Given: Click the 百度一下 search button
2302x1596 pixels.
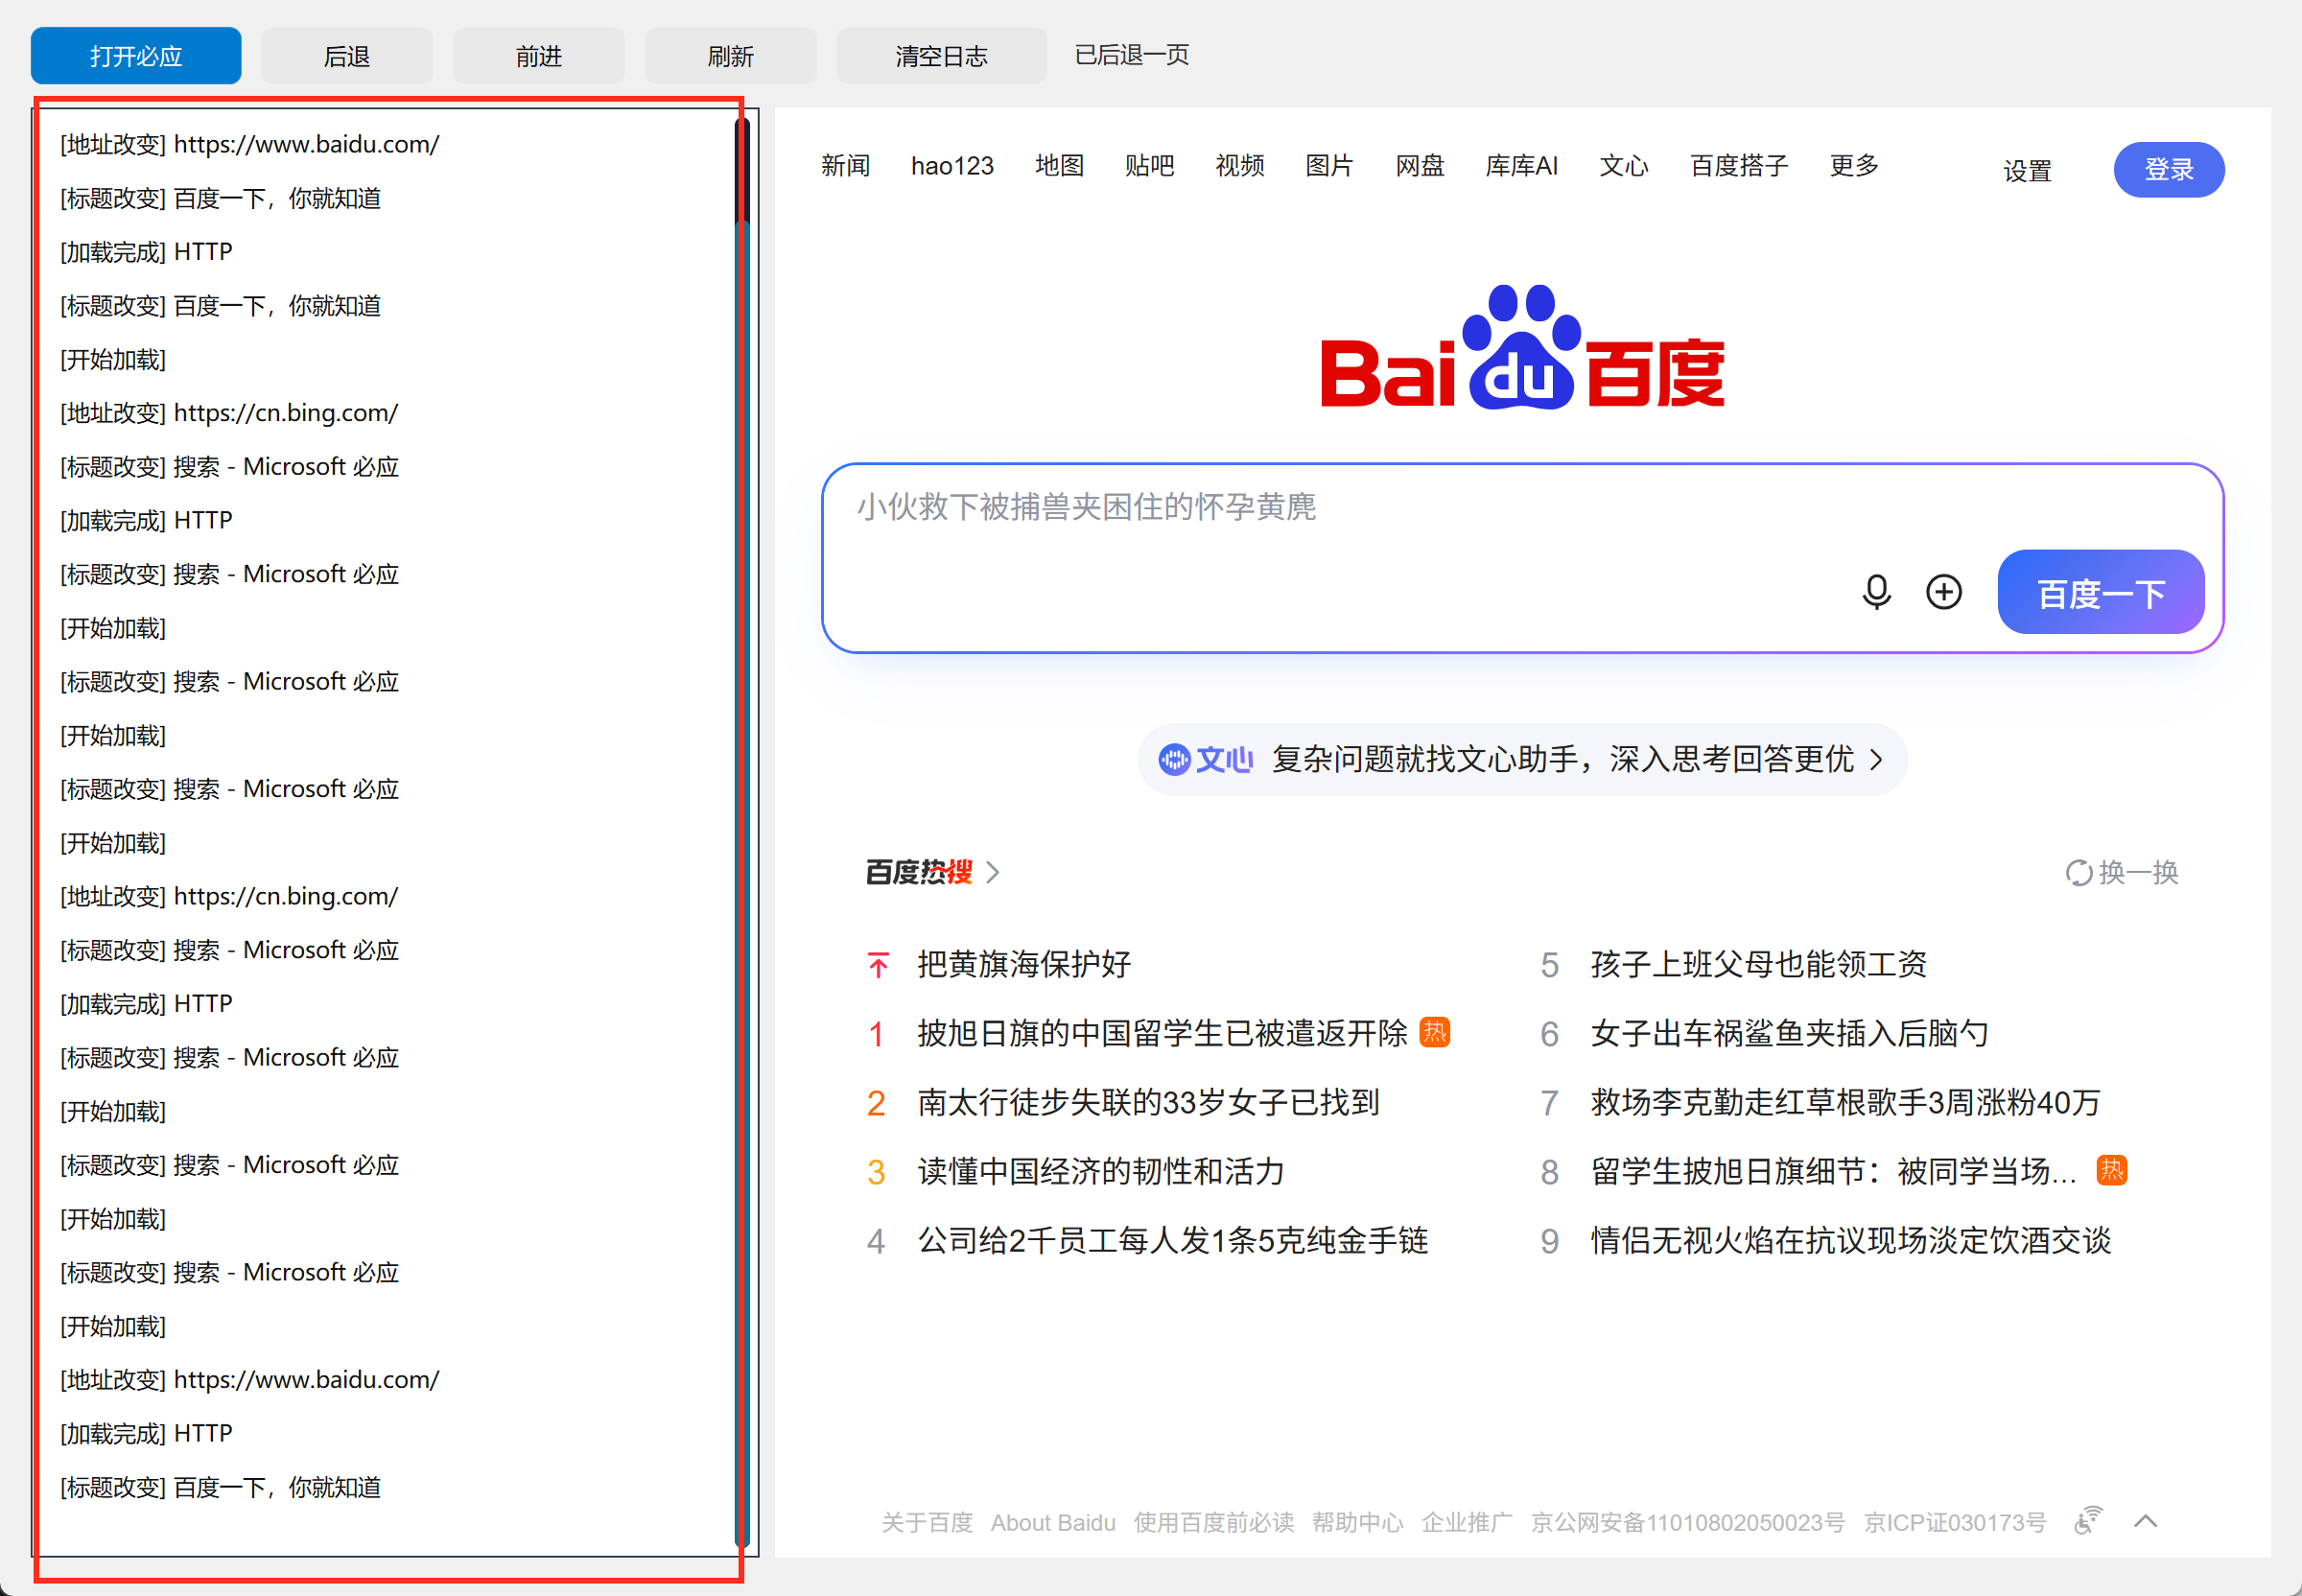Looking at the screenshot, I should click(x=2100, y=592).
